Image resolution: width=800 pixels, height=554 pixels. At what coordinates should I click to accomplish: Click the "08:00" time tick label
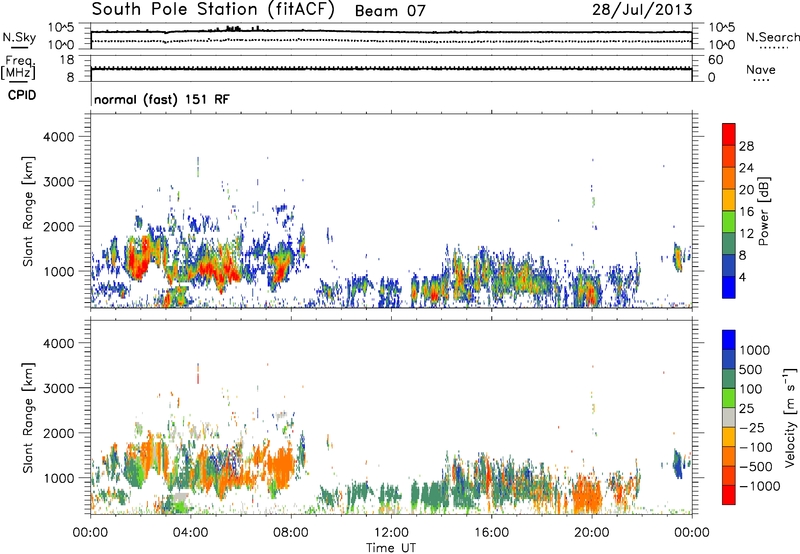coord(290,533)
